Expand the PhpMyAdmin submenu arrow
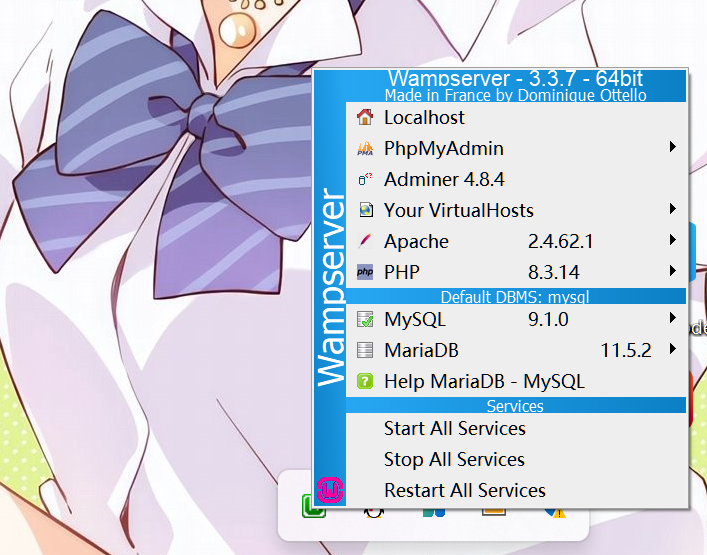The height and width of the screenshot is (555, 707). (674, 148)
